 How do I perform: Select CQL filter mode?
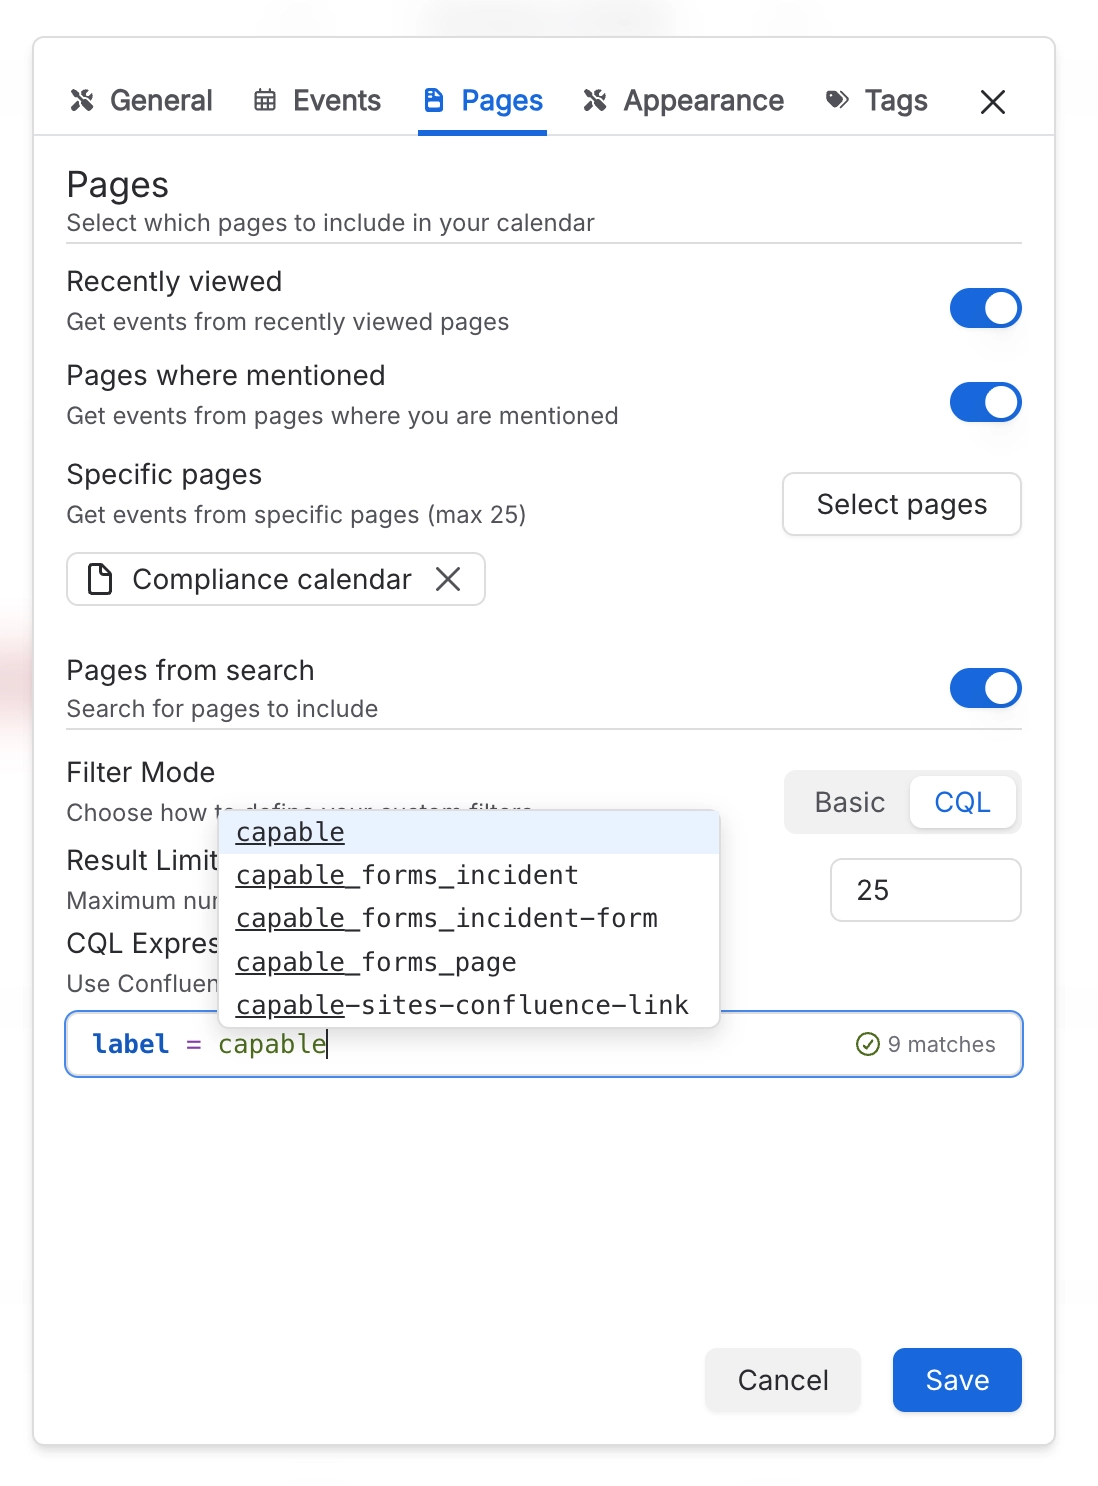tap(962, 802)
